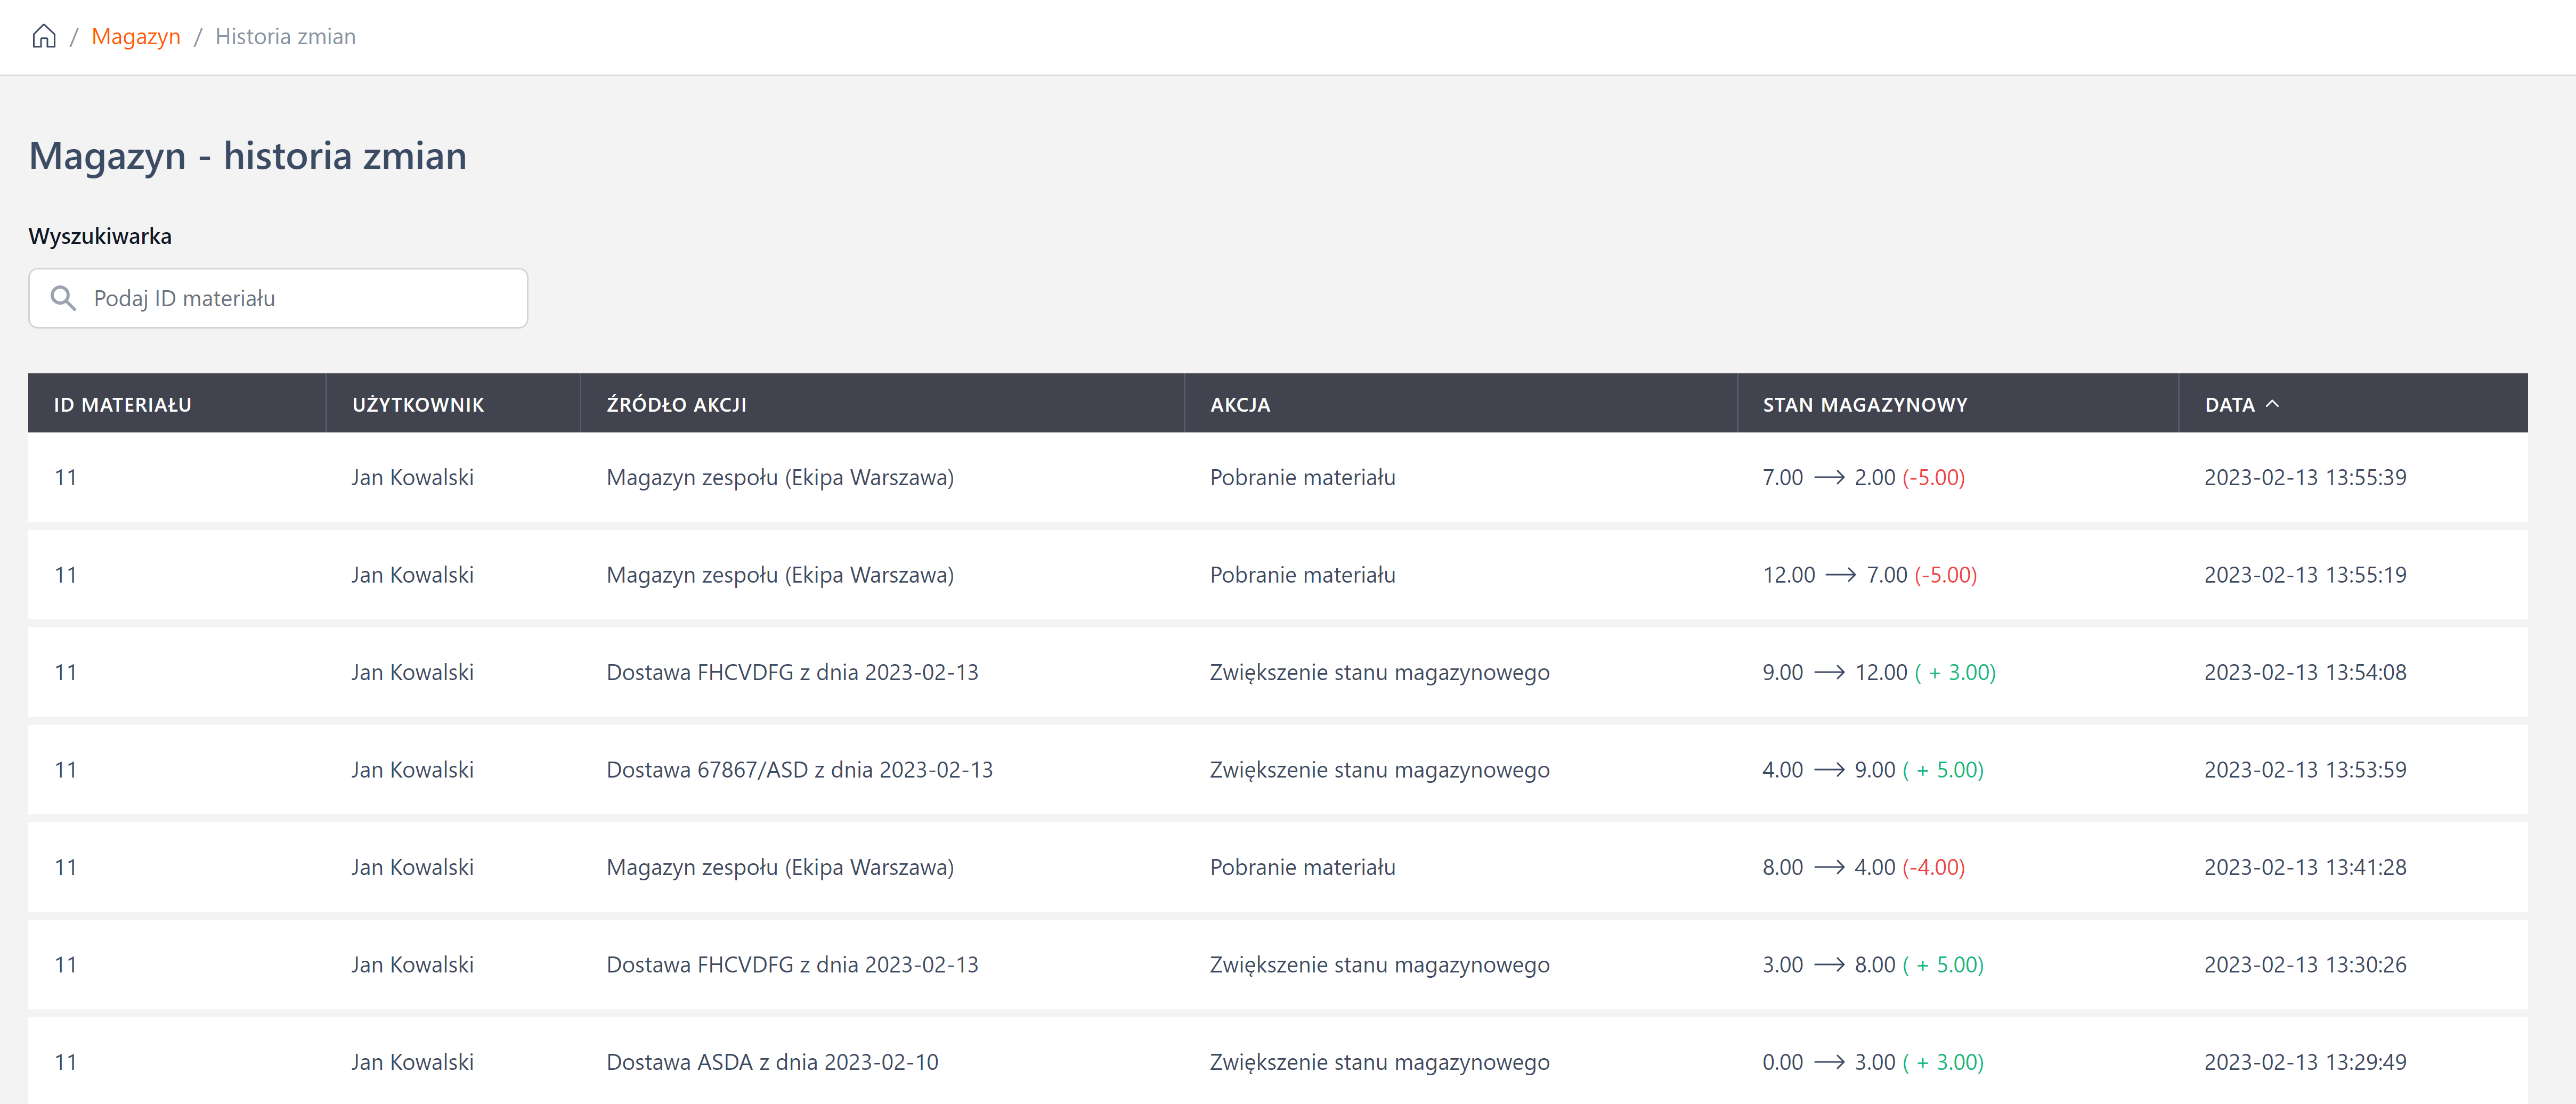The width and height of the screenshot is (2576, 1104).
Task: Sort by the ID MATERIAŁU column header
Action: tap(122, 405)
